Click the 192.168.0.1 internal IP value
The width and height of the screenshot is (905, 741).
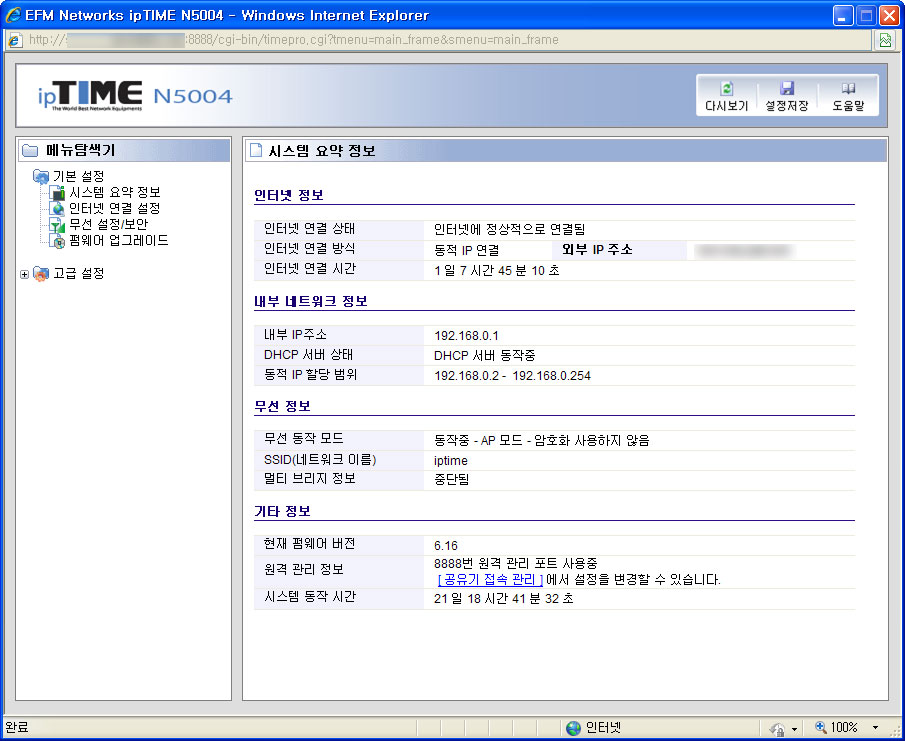pos(466,336)
